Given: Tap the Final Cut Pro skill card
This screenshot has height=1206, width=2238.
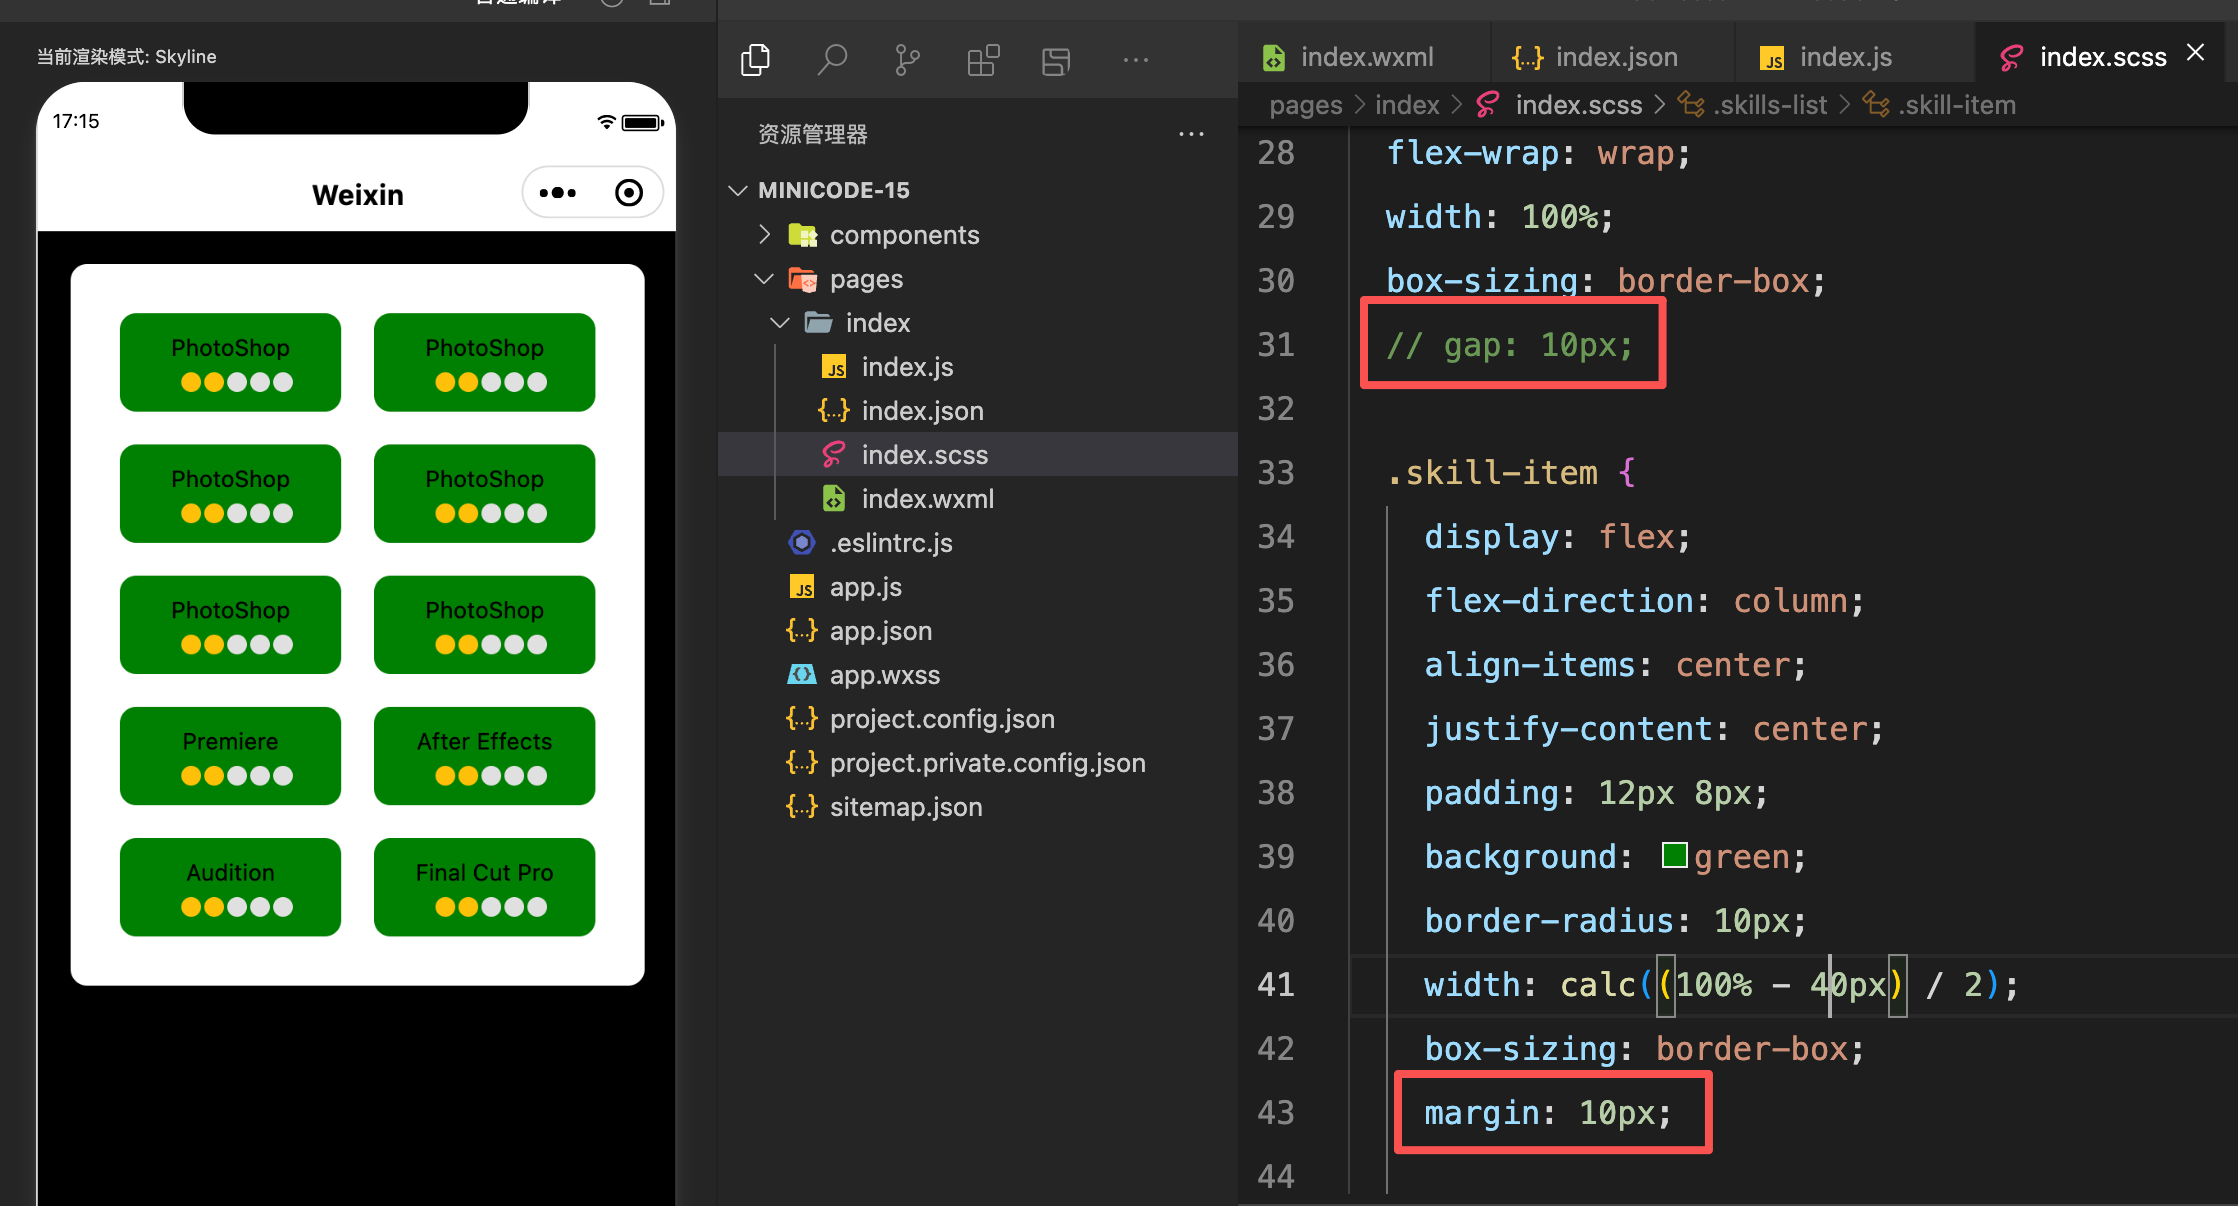Looking at the screenshot, I should tap(485, 887).
